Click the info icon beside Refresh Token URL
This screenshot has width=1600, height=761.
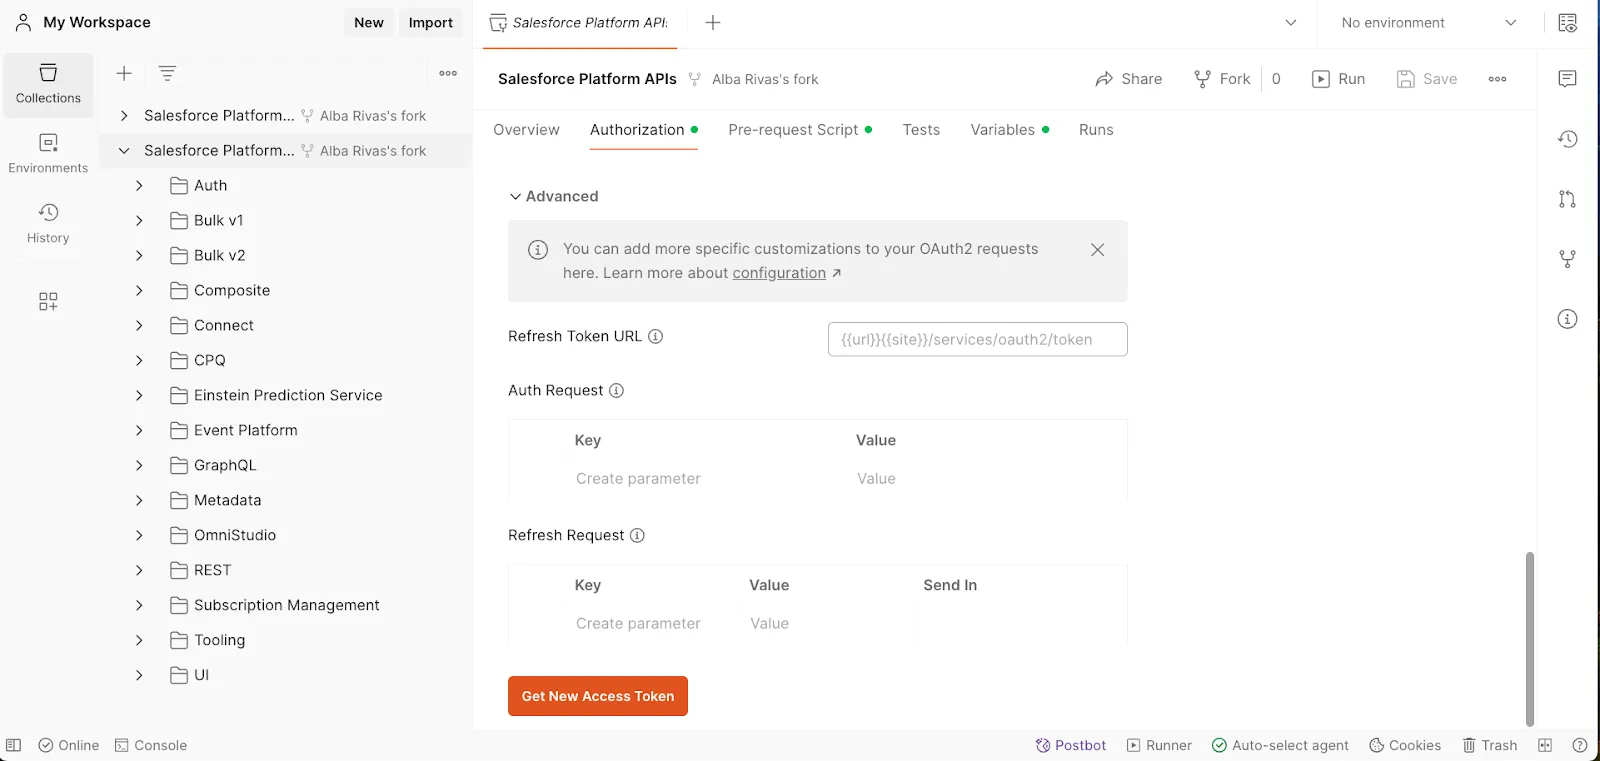point(656,337)
